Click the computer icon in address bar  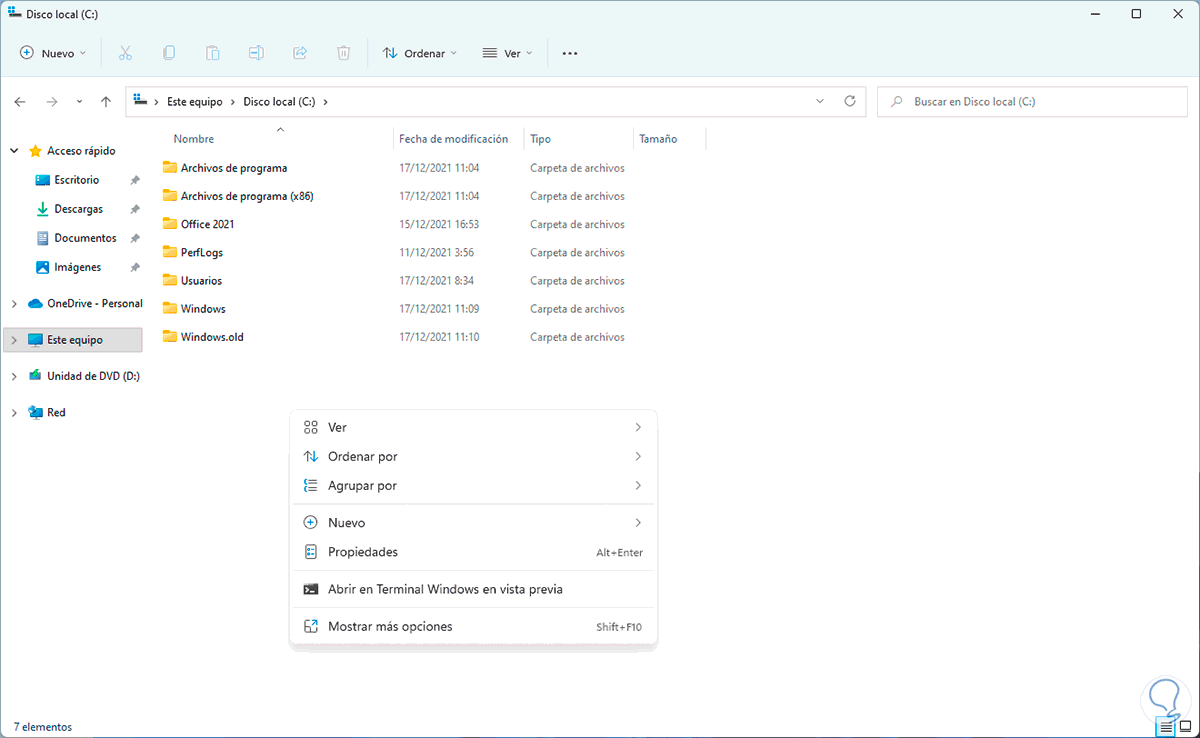click(140, 101)
